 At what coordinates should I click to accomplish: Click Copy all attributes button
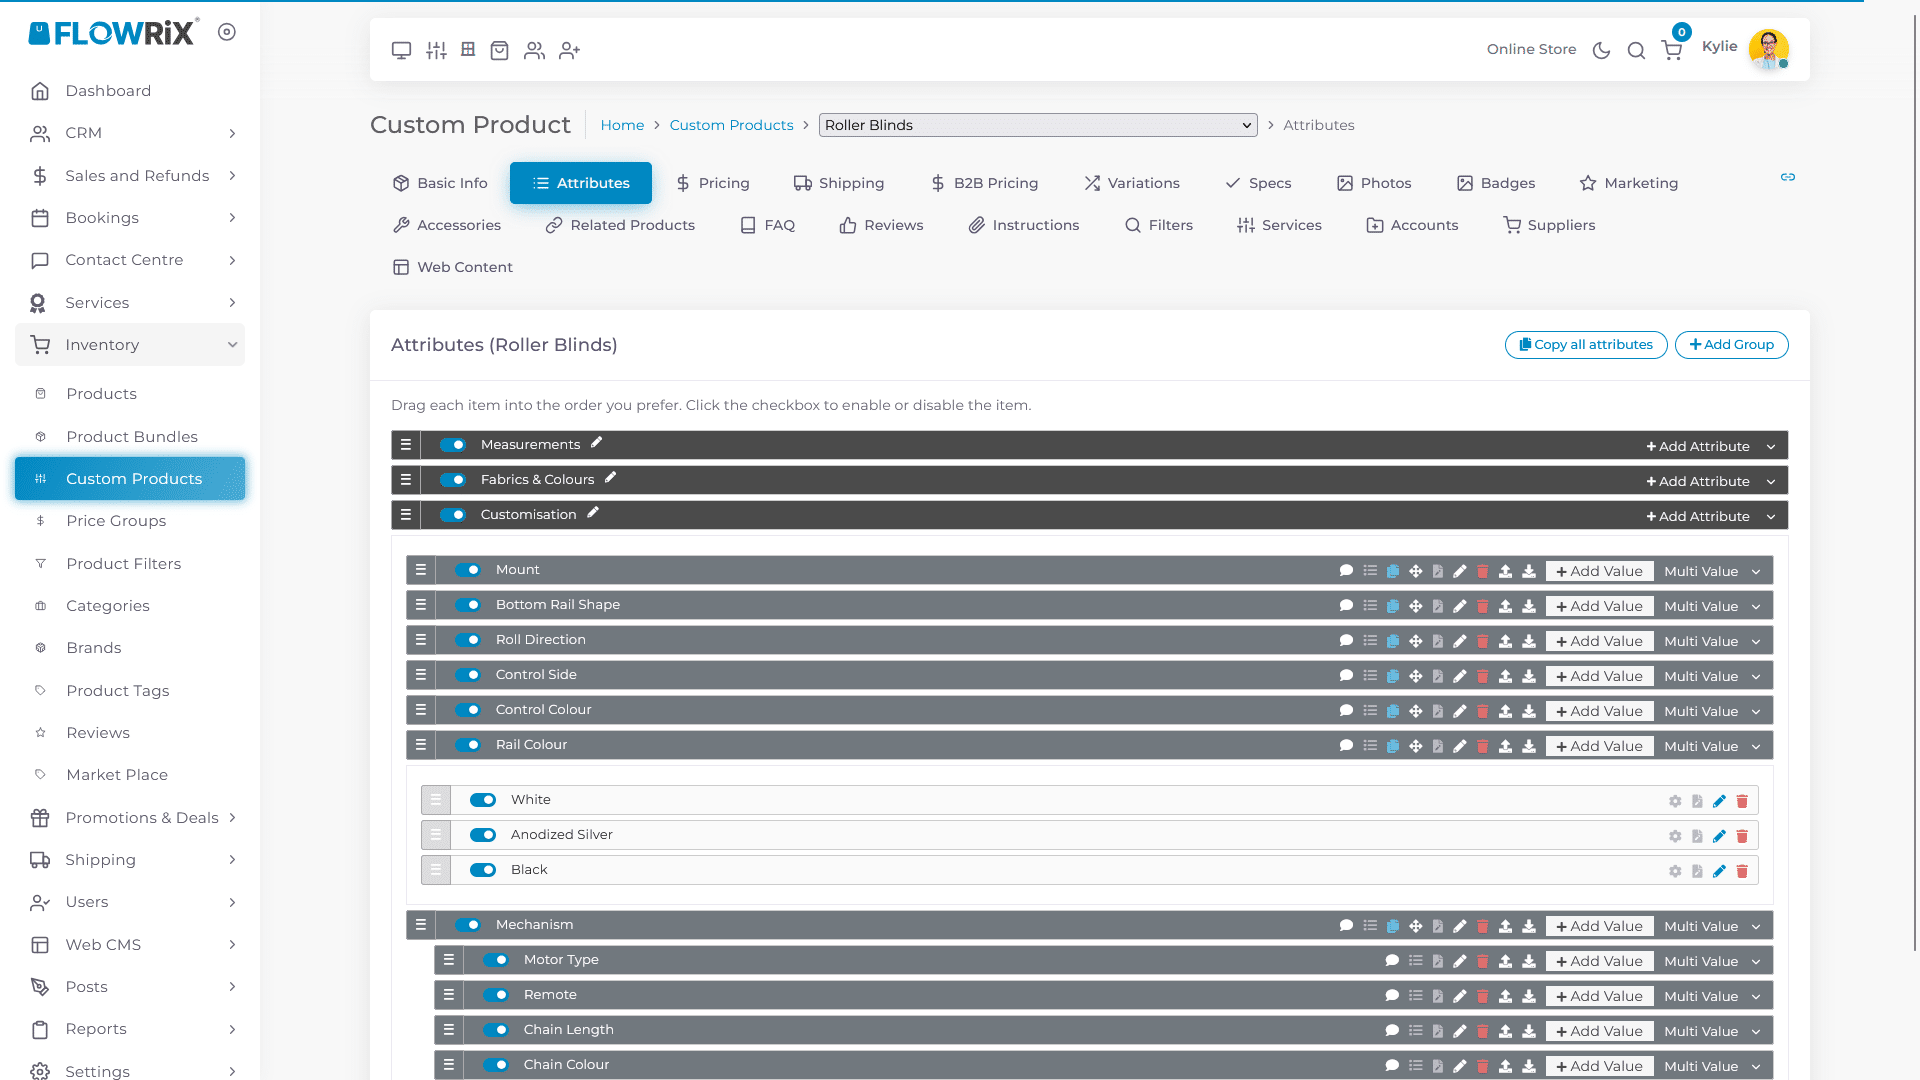pyautogui.click(x=1586, y=344)
